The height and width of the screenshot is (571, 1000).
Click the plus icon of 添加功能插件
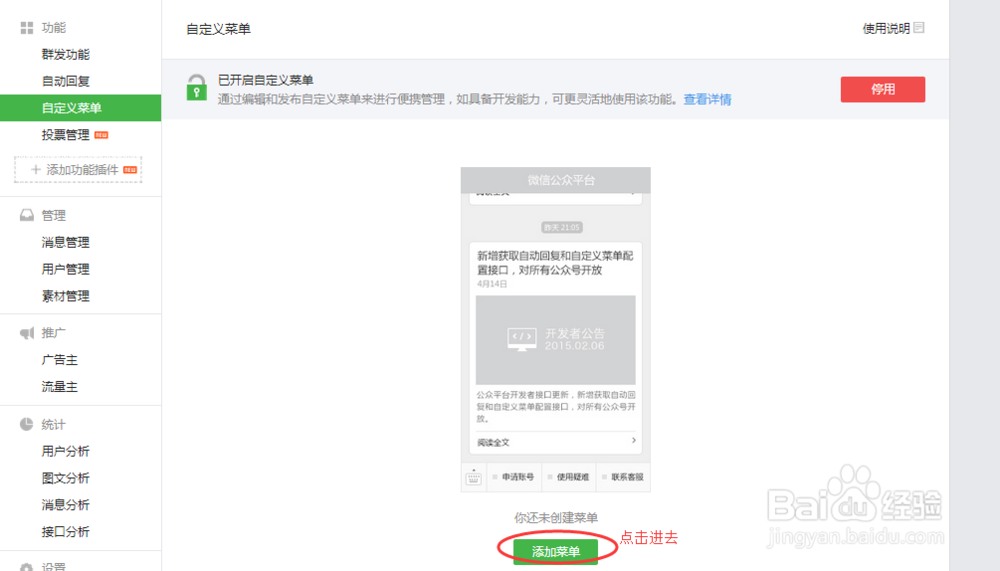(x=36, y=169)
